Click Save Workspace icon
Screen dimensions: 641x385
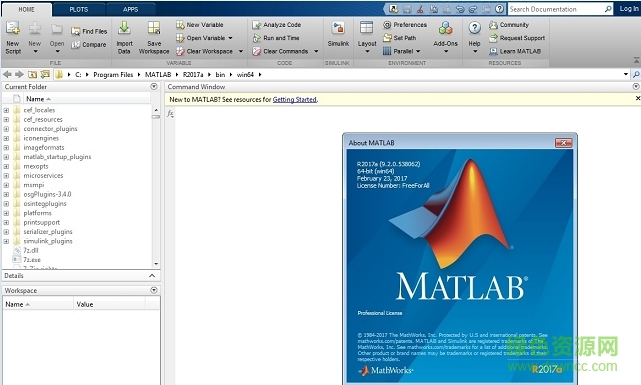pos(154,29)
